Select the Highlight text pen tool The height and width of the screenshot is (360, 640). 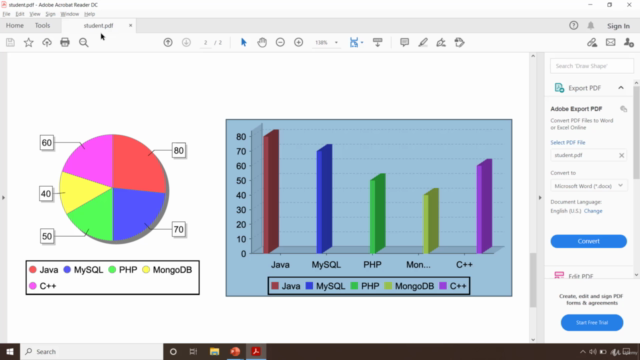pyautogui.click(x=423, y=42)
